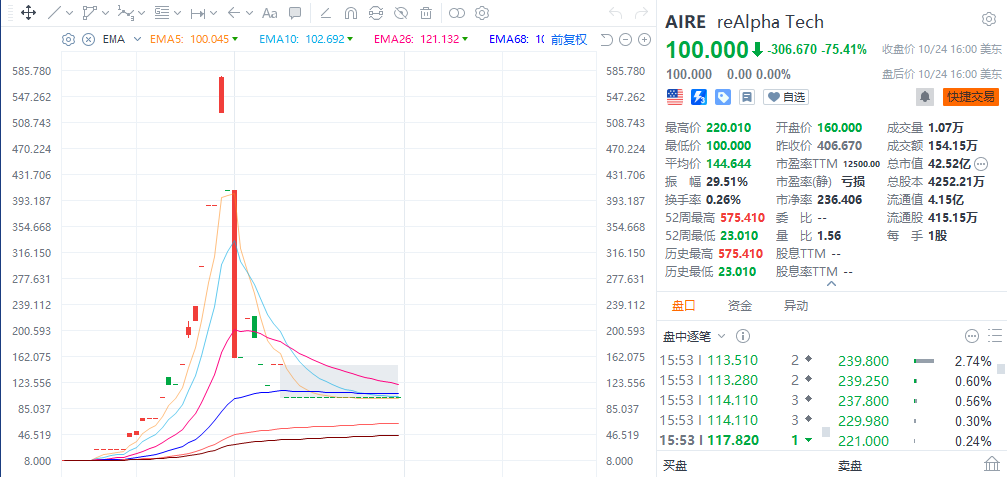The image size is (1007, 477).
Task: Open quote panel settings gear top right
Action: (x=988, y=19)
